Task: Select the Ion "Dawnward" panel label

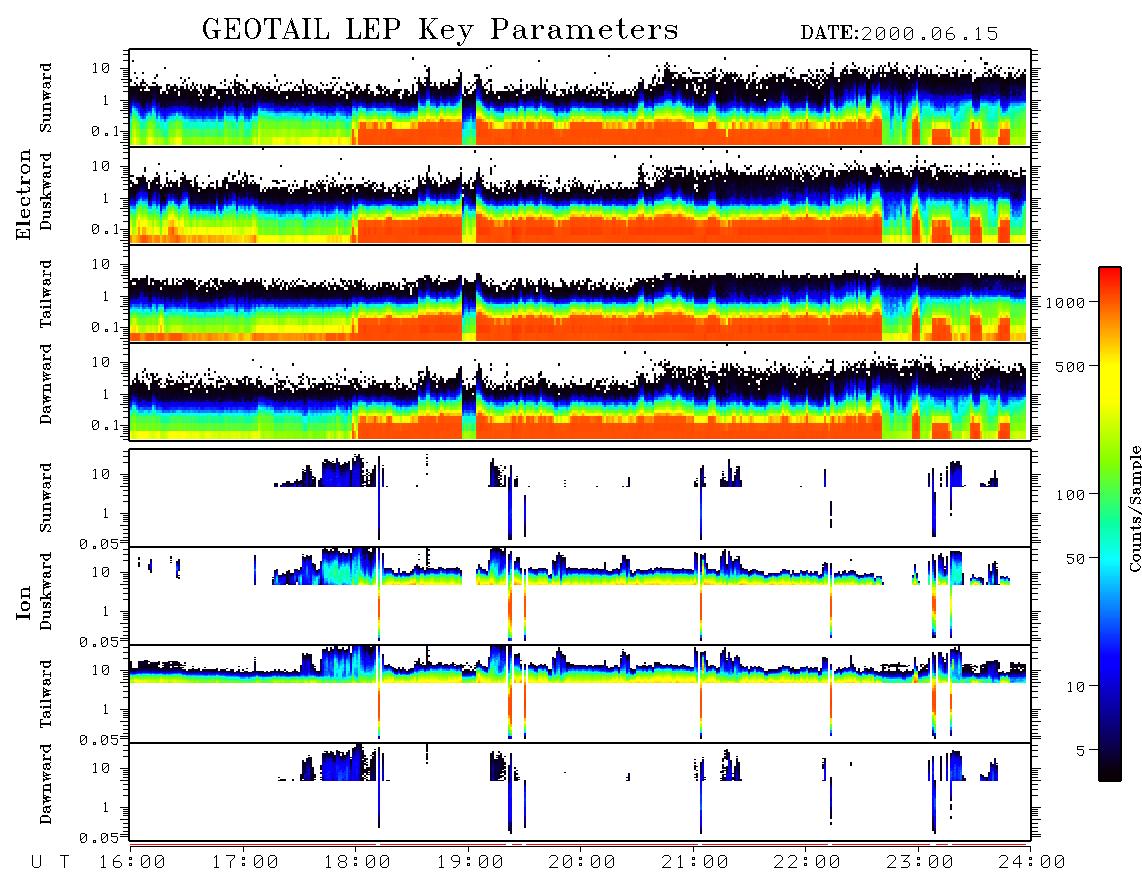Action: tap(46, 785)
